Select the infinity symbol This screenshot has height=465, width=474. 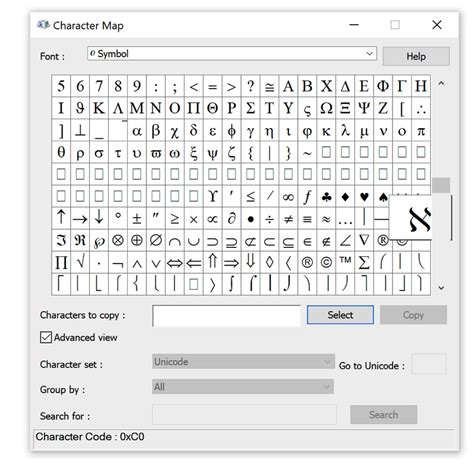tap(288, 197)
